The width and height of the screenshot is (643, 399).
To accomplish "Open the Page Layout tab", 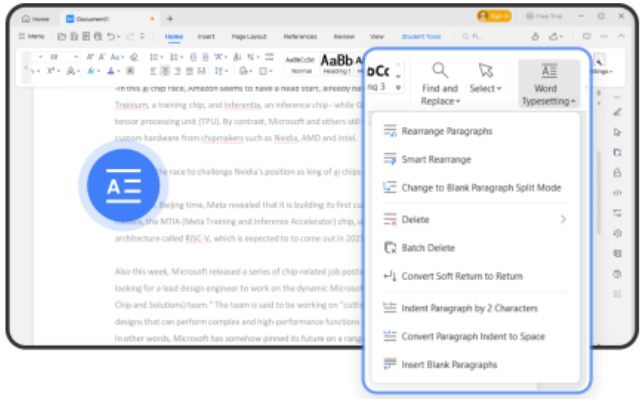I will 249,36.
